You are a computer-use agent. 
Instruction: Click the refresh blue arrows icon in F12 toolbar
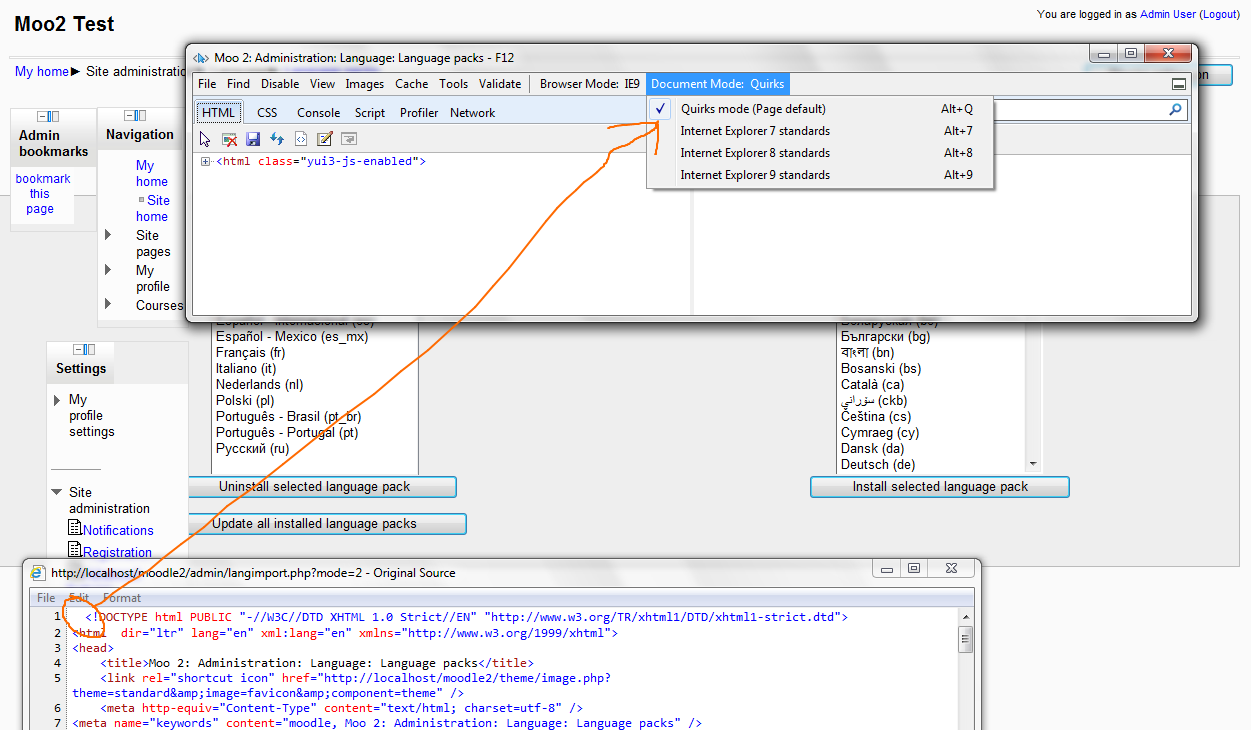click(x=277, y=139)
